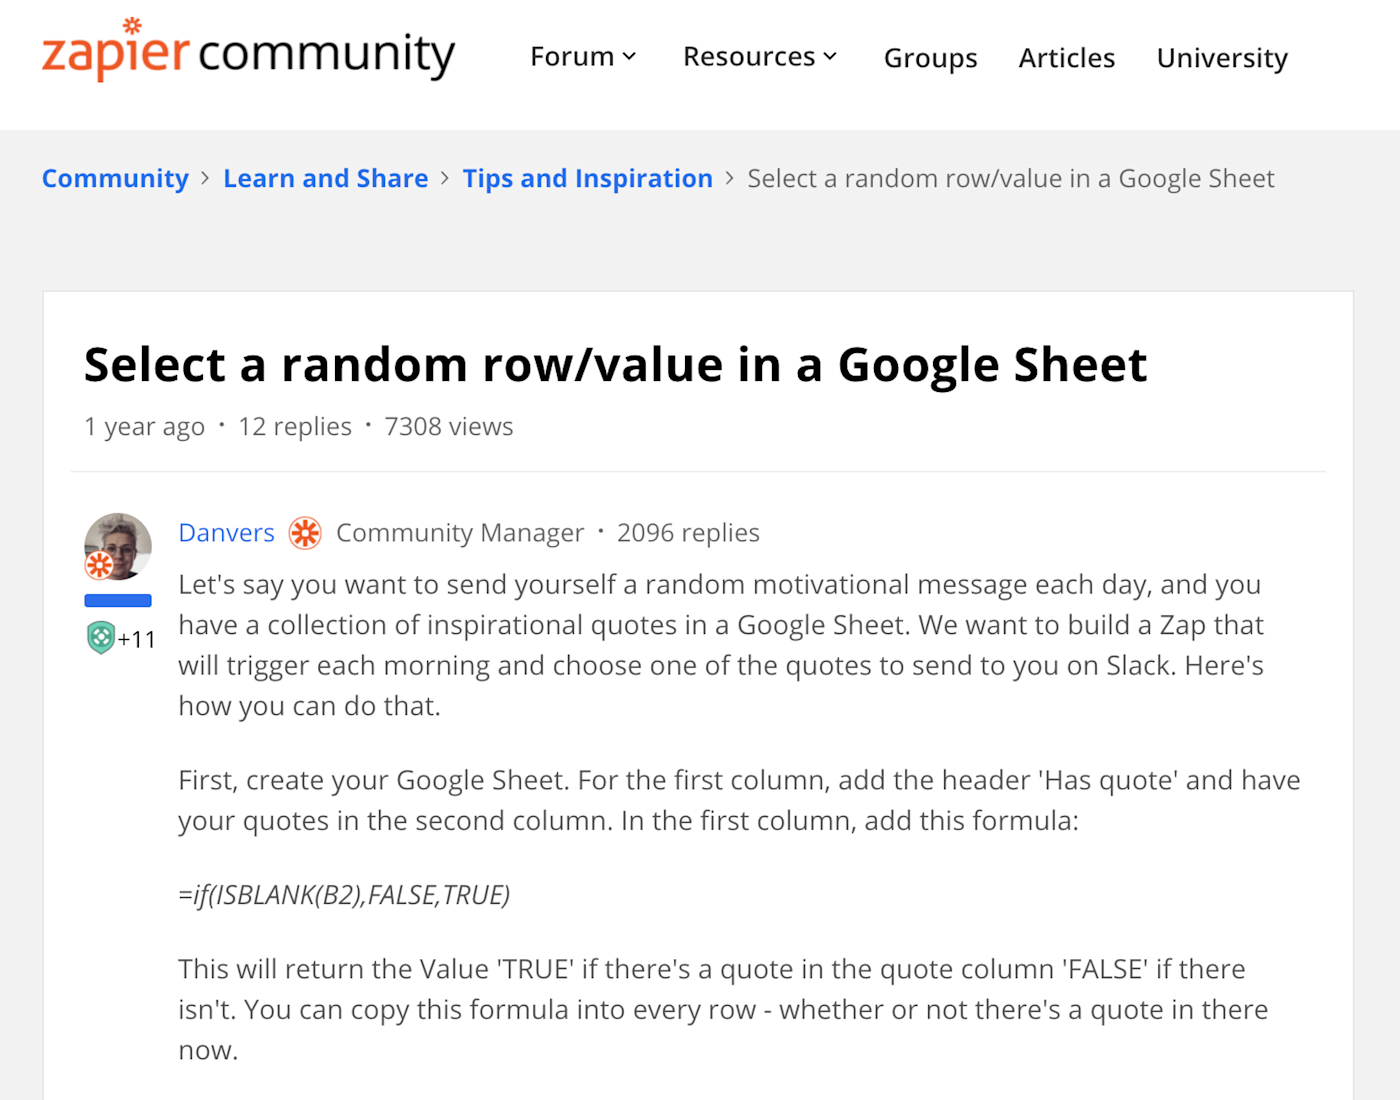Open Tips and Inspiration breadcrumb
Screen dimensions: 1400x1100
[587, 178]
